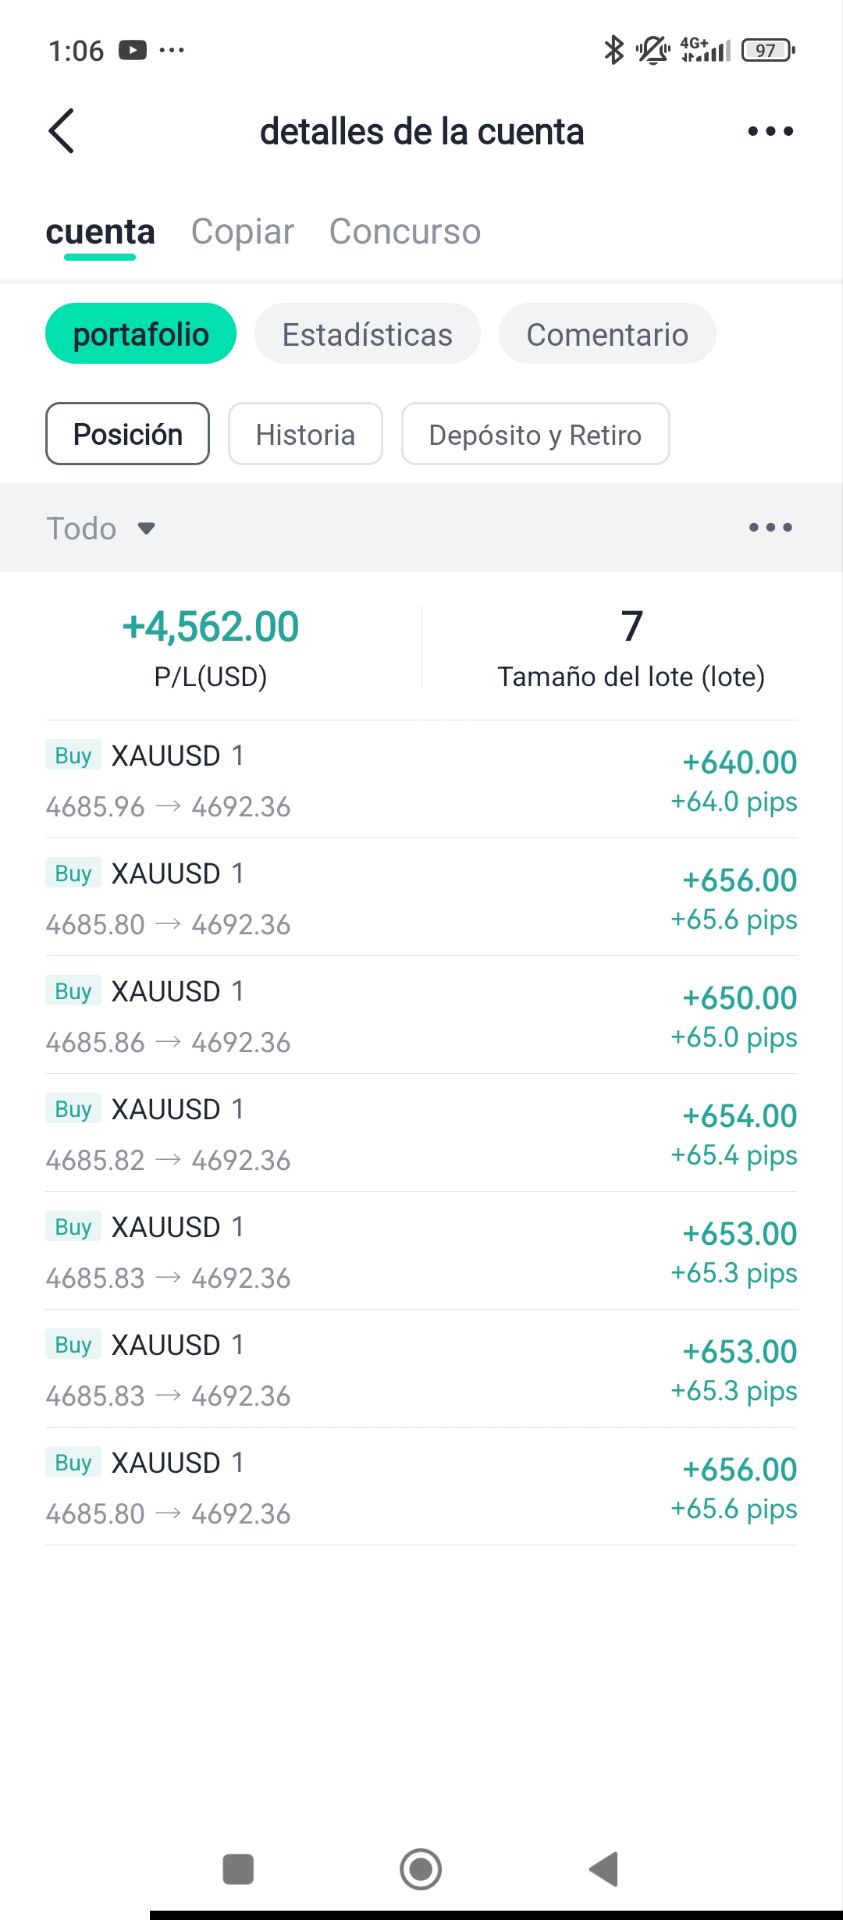Open Depósito y Retiro section
843x1920 pixels.
point(535,434)
